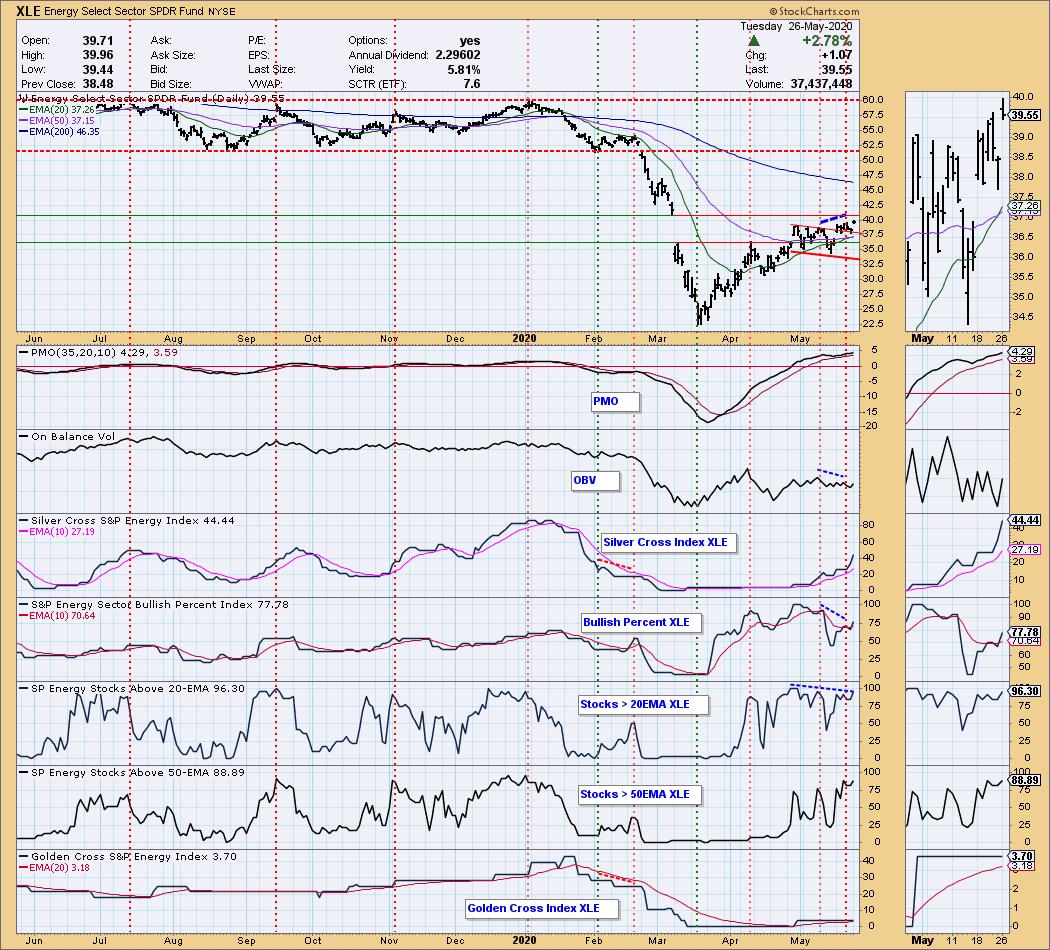Click the green up-arrow change indicator

[753, 41]
